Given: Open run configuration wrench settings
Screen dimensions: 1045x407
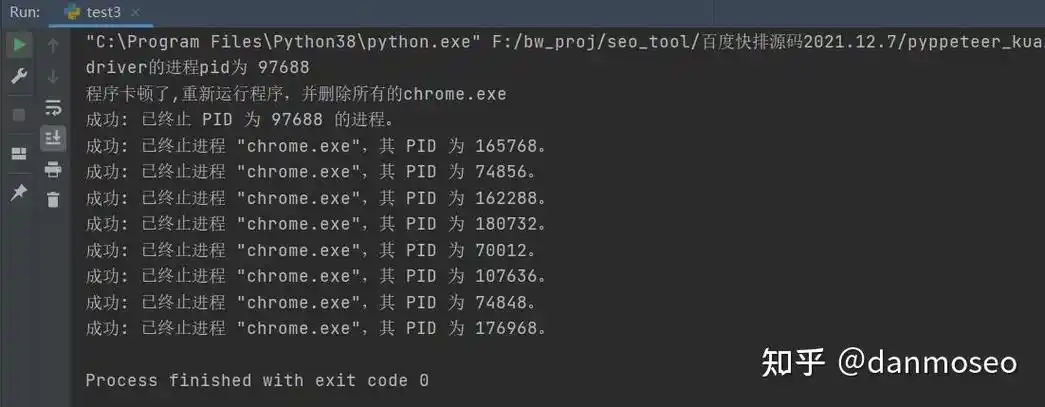Looking at the screenshot, I should 18,77.
